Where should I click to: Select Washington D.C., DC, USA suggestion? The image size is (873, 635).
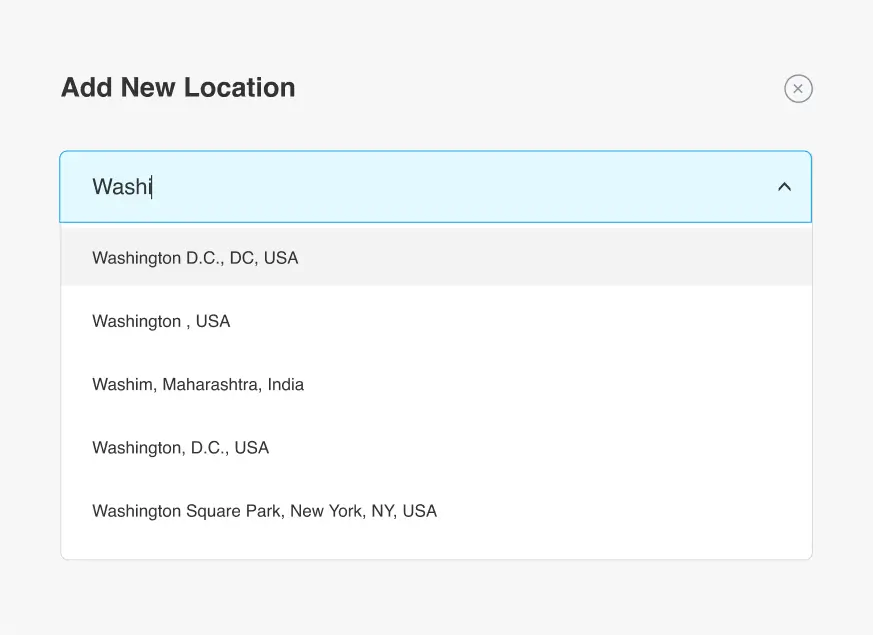[x=436, y=258]
